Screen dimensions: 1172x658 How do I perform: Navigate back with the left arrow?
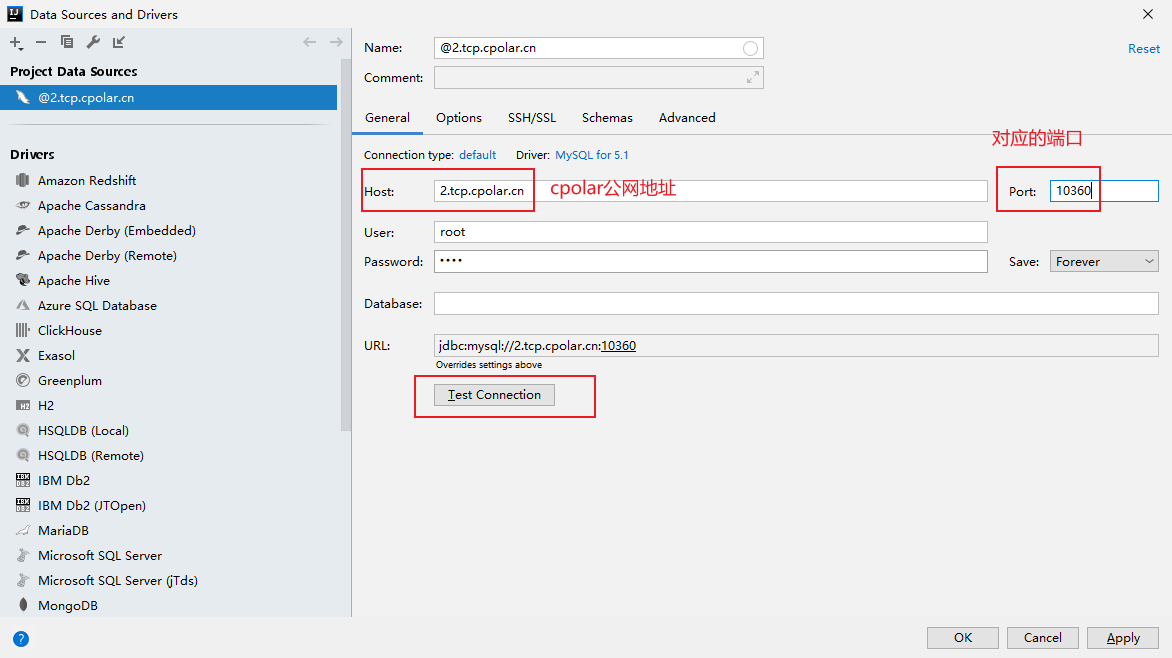309,43
